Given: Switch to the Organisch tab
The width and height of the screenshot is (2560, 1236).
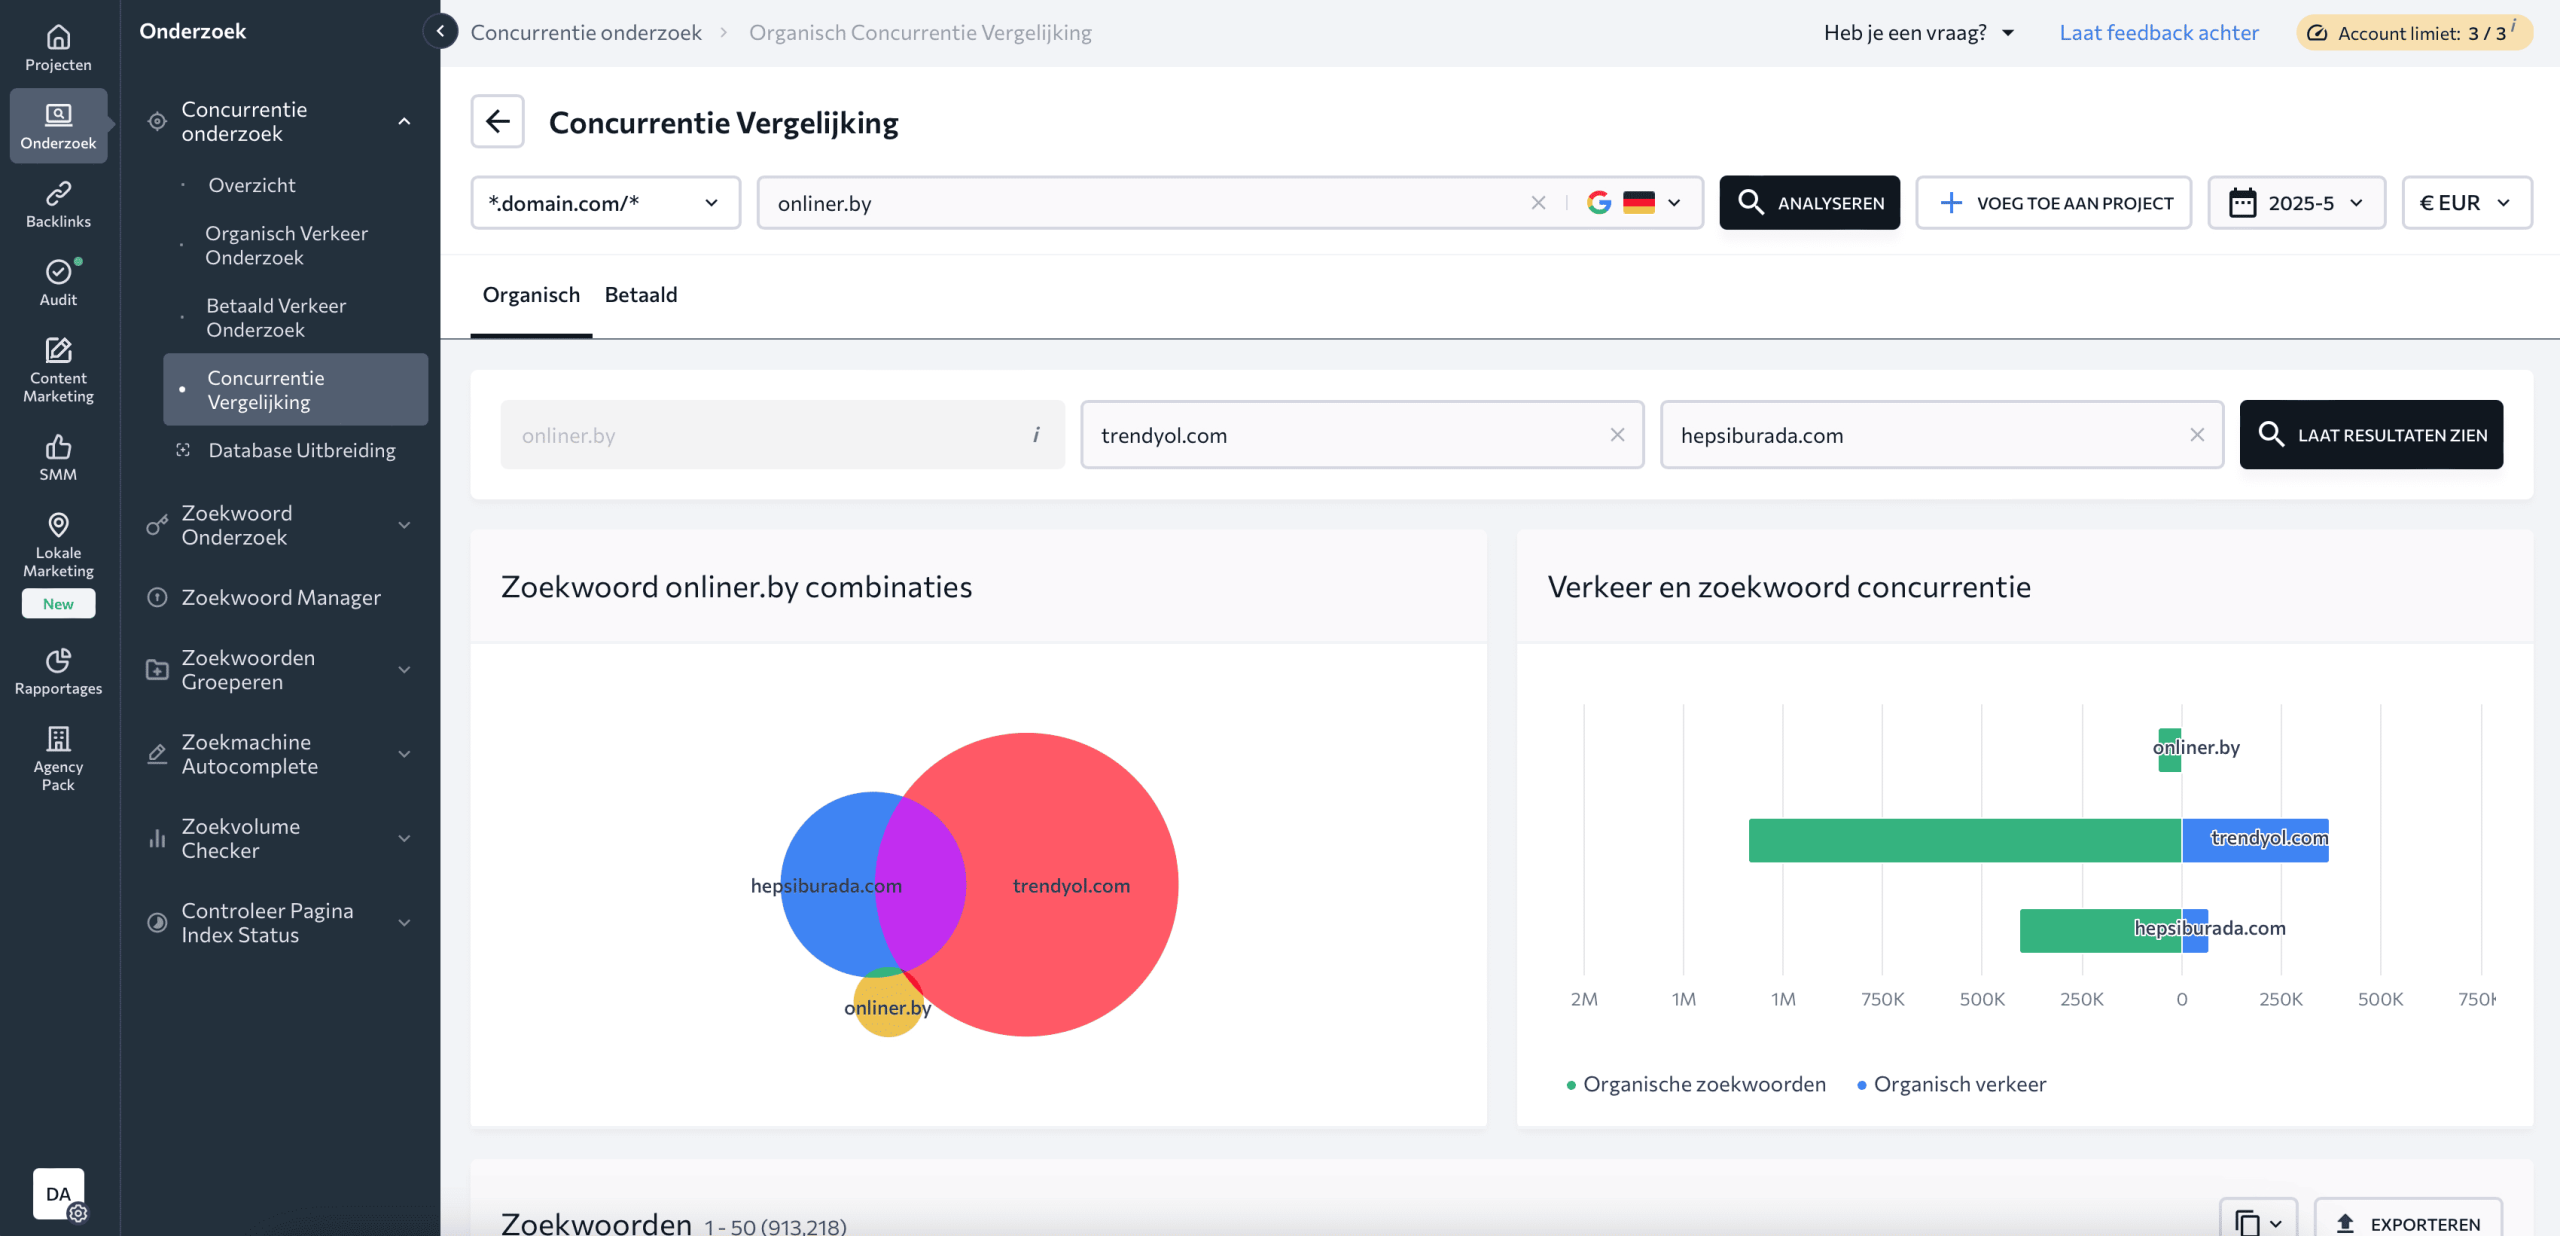Looking at the screenshot, I should pos(531,295).
